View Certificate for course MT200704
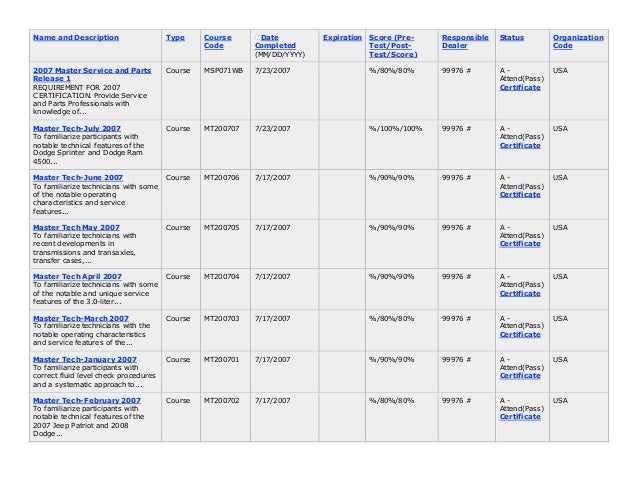Screen dimensions: 638x493 tap(520, 294)
